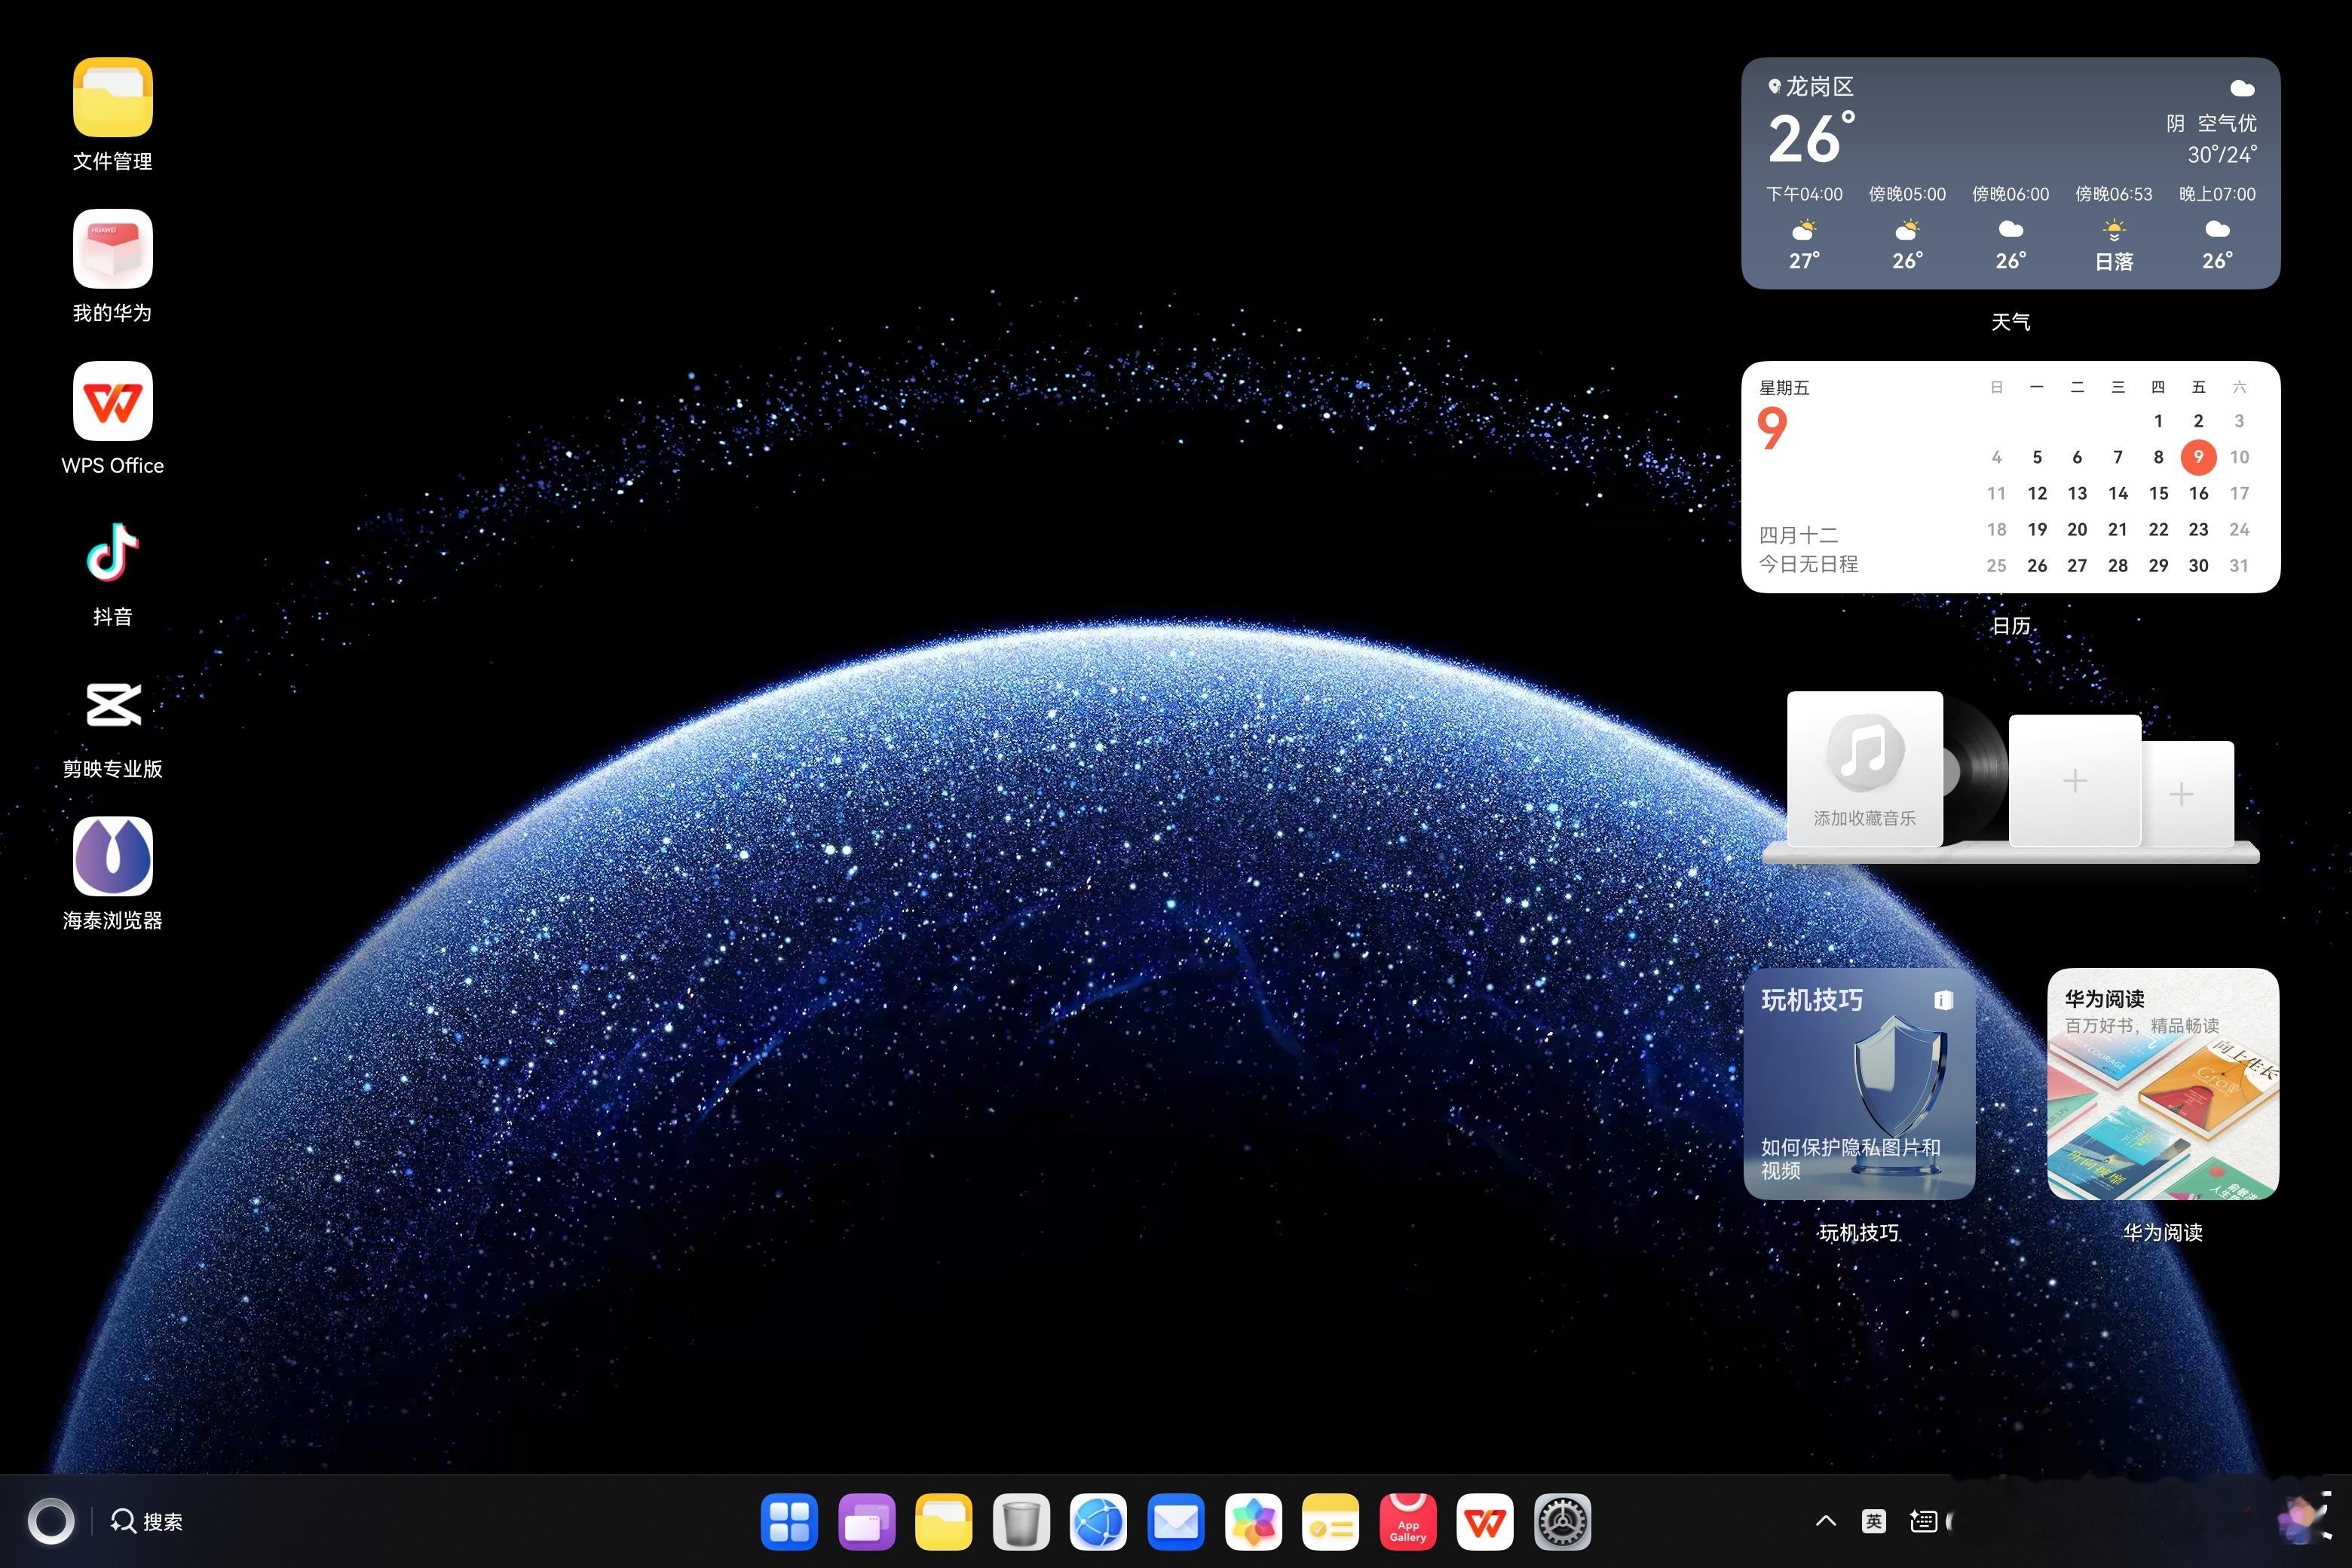Select date 30 in calendar widget
This screenshot has width=2352, height=1568.
point(2198,565)
